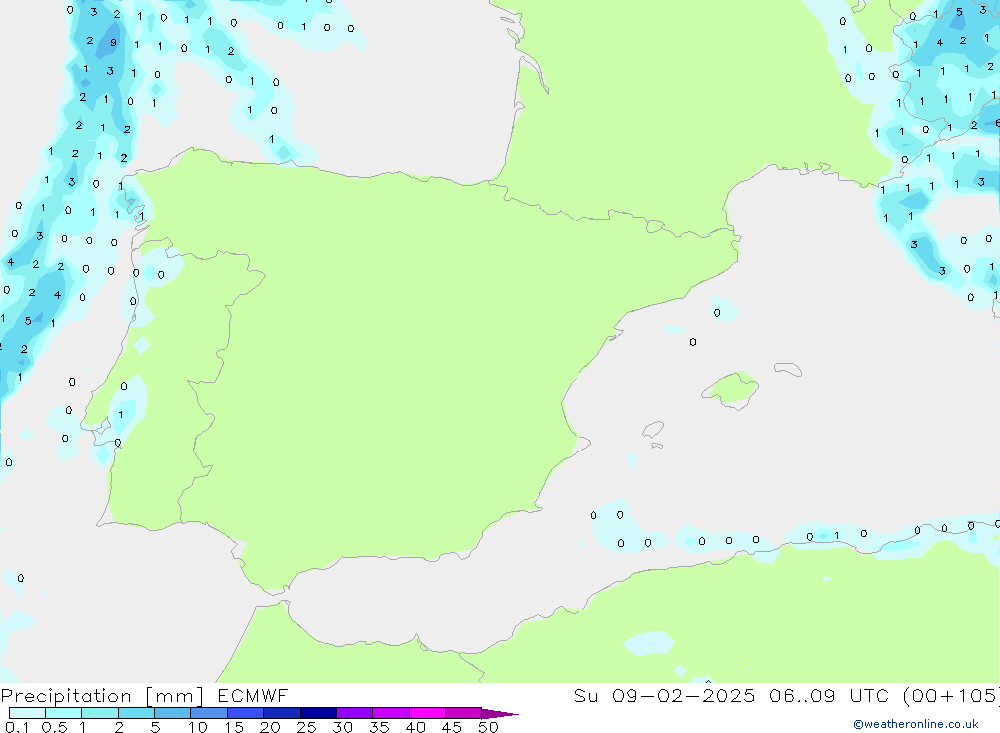Select the ECMWF model label
This screenshot has width=1000, height=733.
[x=253, y=696]
